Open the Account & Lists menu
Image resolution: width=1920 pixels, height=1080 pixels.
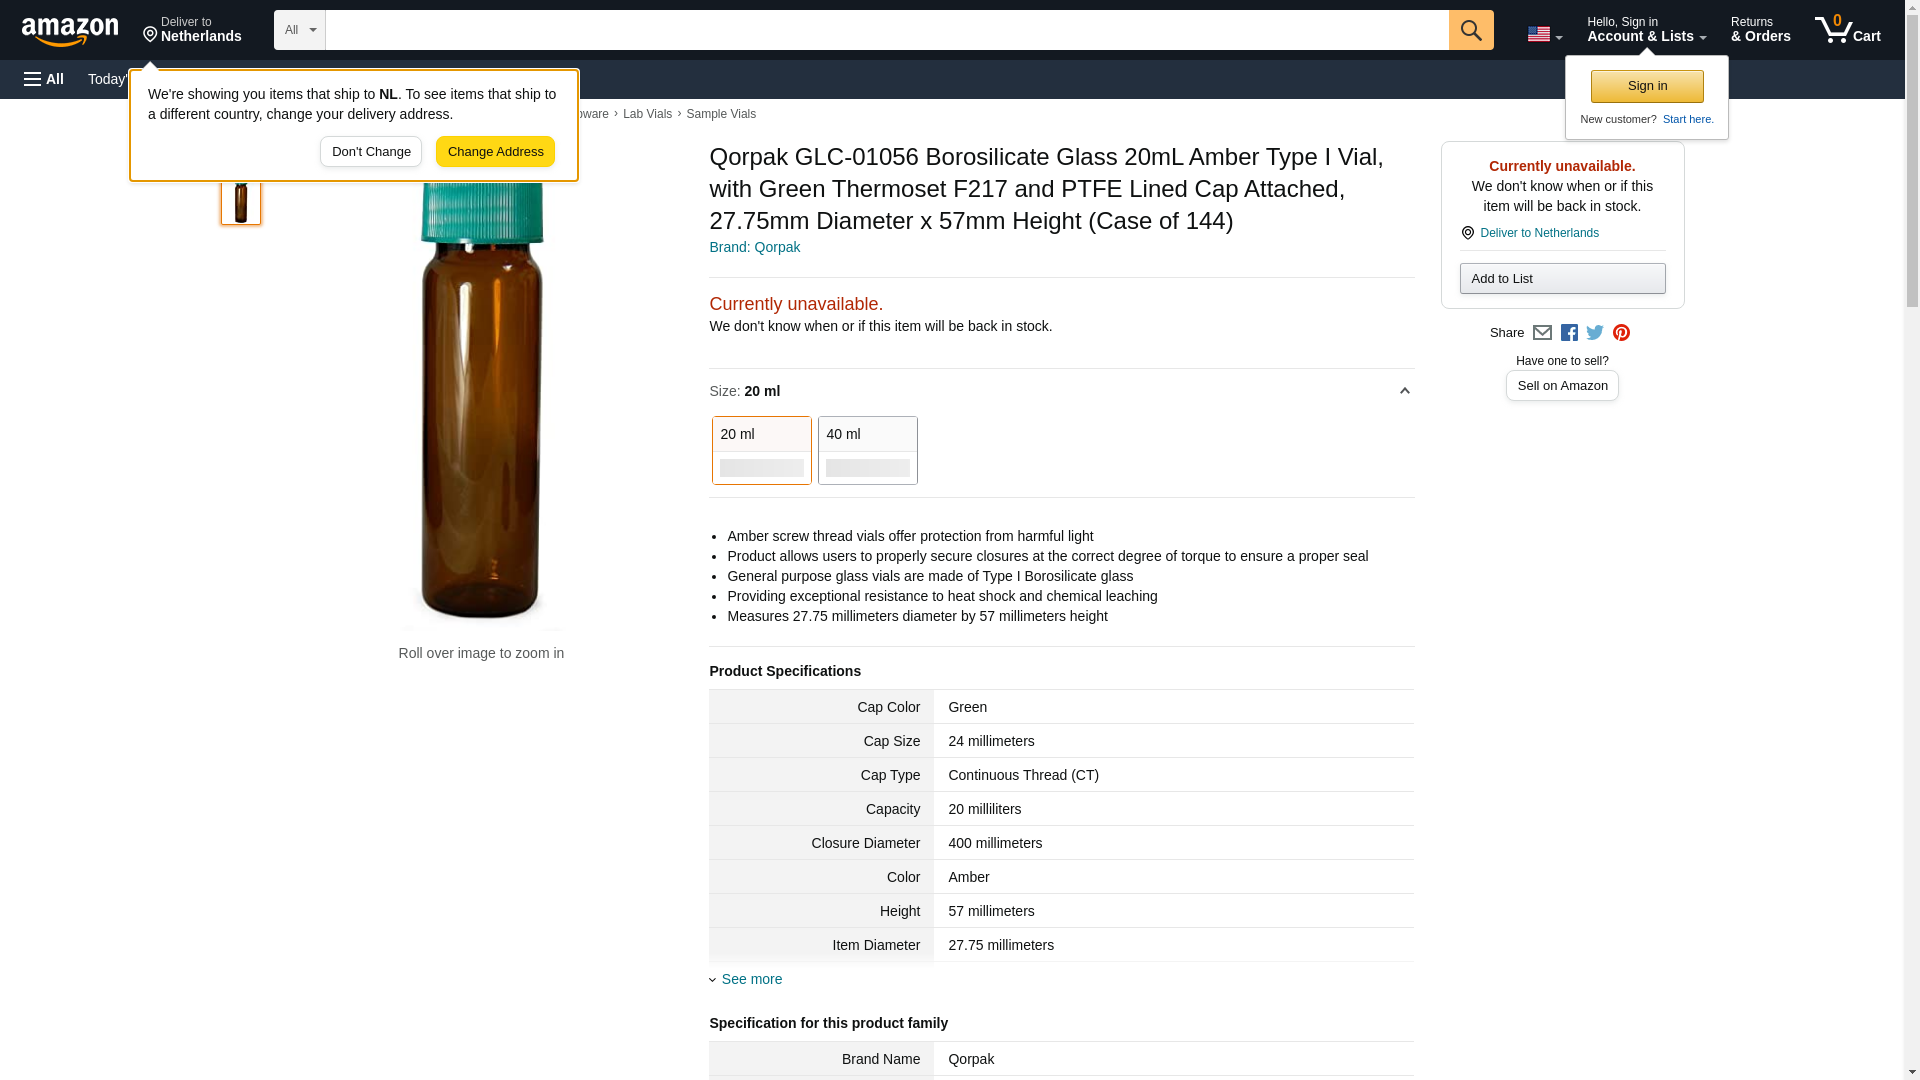click(1646, 30)
